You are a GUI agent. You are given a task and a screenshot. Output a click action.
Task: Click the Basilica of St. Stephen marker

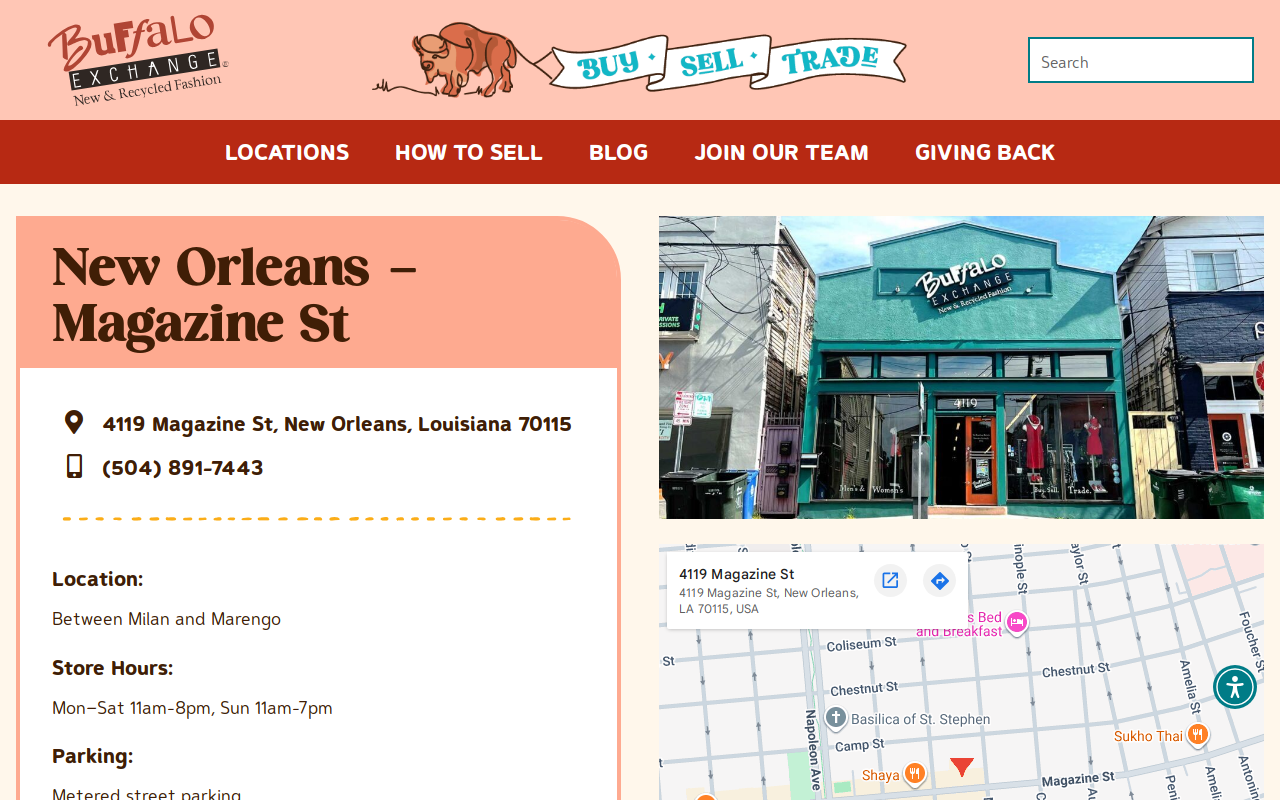pos(836,718)
